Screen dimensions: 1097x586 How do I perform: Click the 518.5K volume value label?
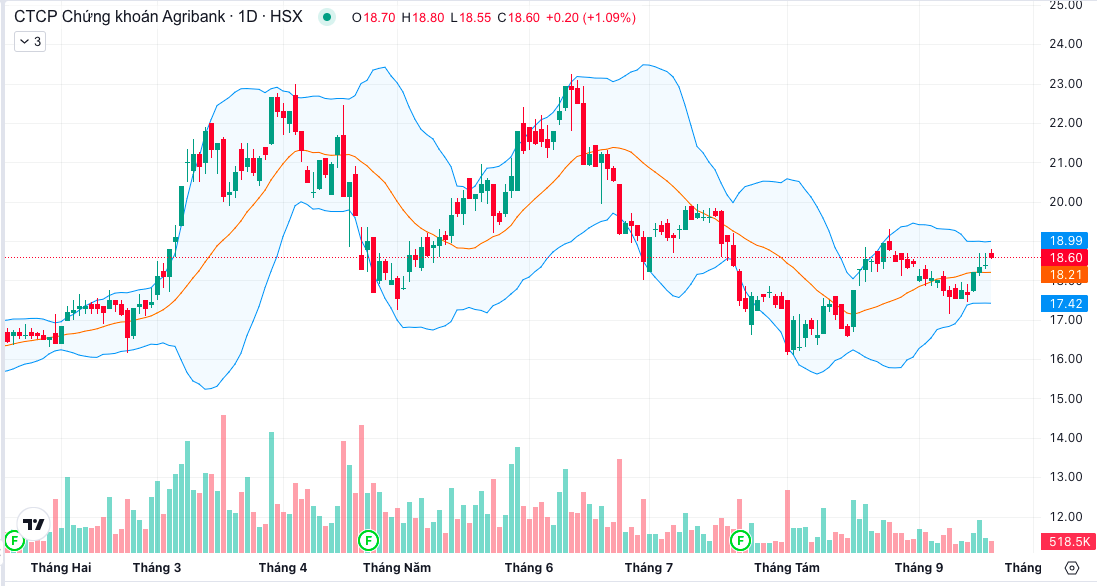[x=1068, y=541]
